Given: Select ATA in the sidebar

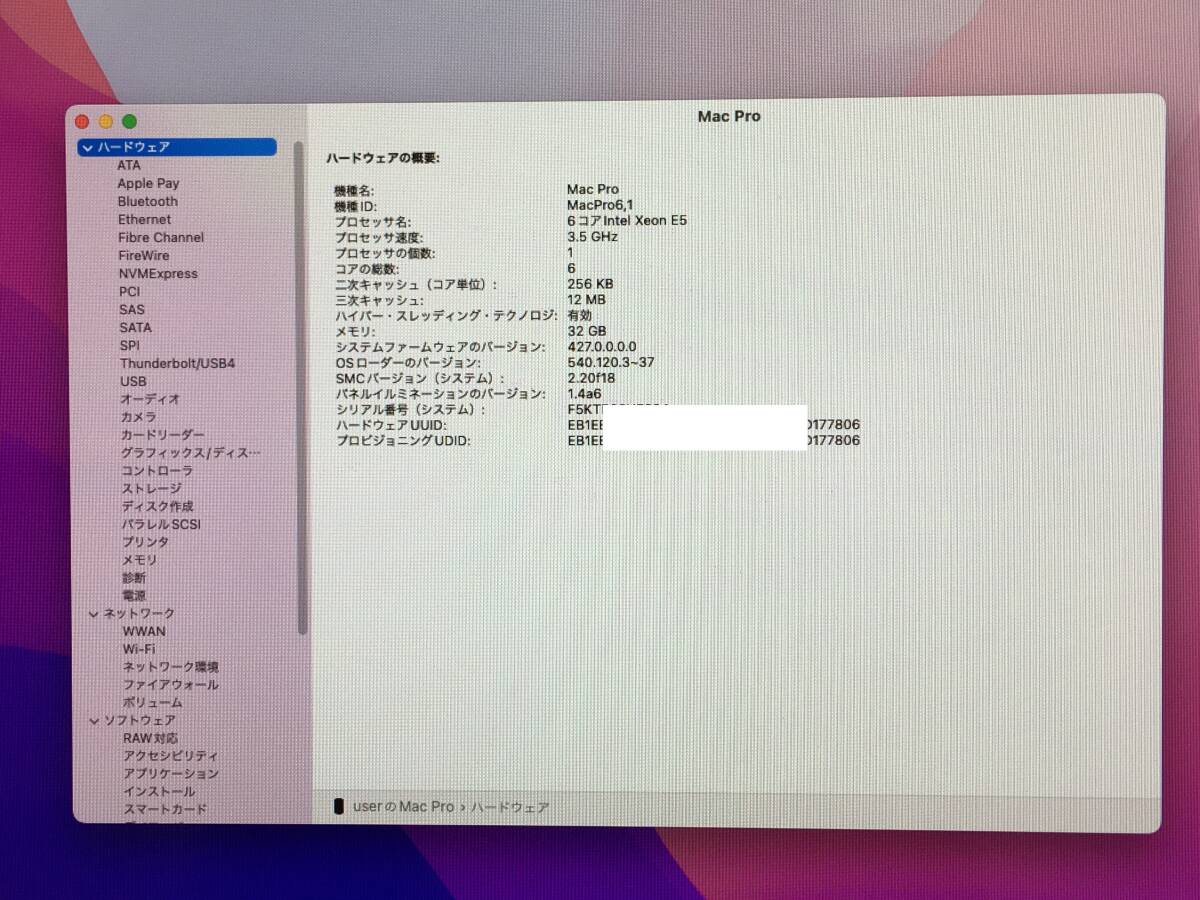Looking at the screenshot, I should (129, 165).
